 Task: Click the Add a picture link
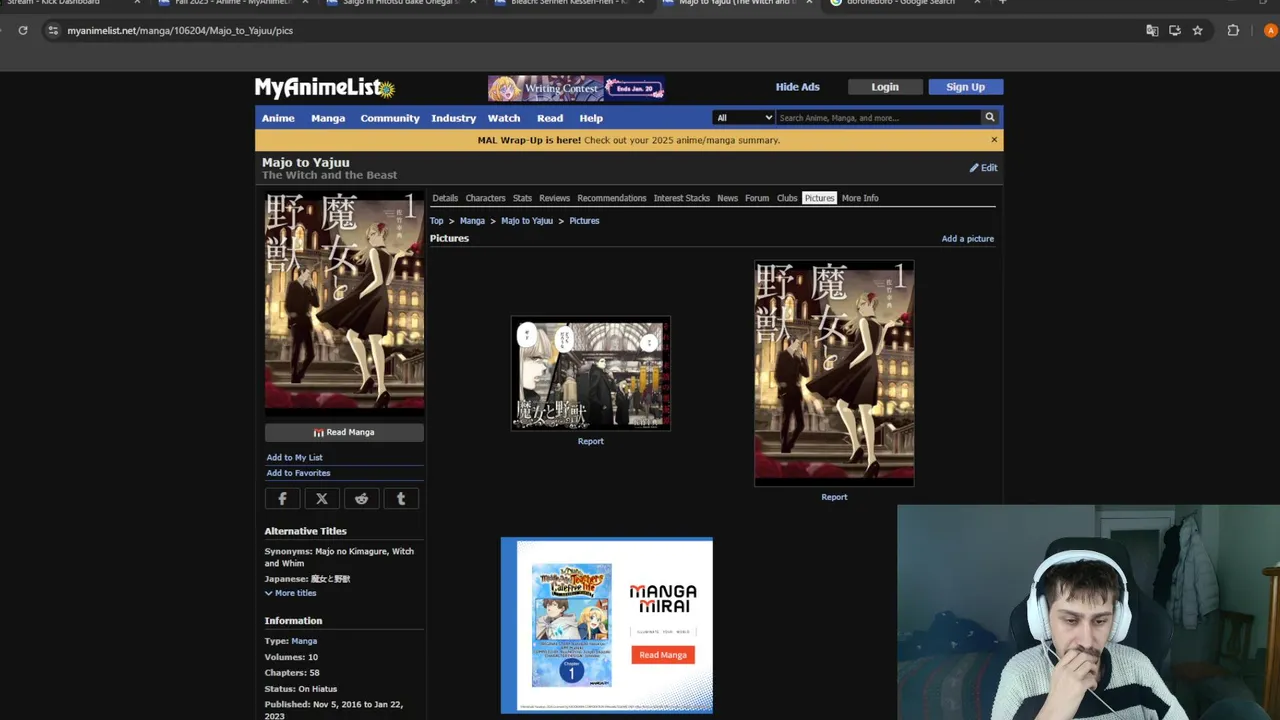click(x=967, y=239)
